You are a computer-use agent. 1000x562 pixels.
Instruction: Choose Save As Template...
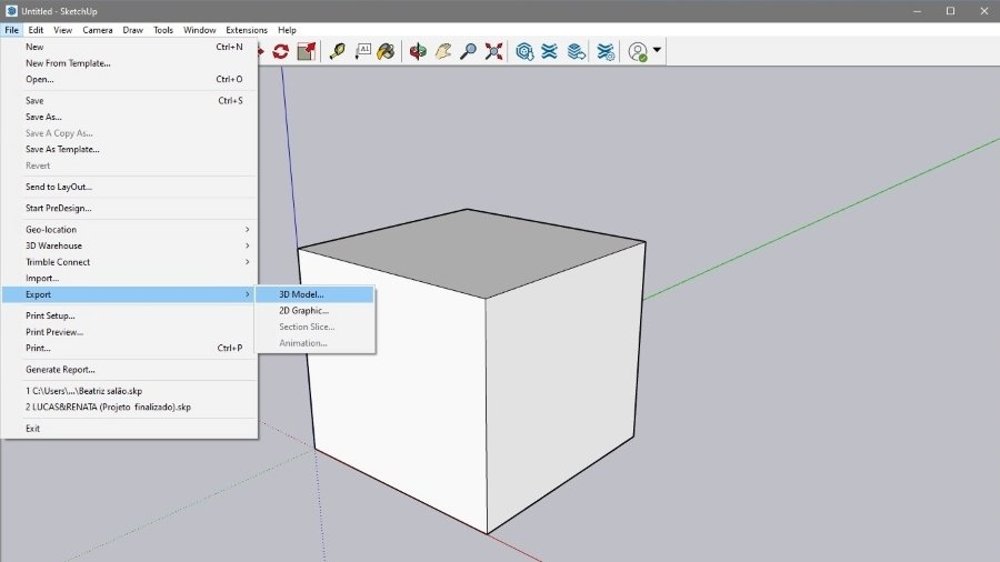coord(129,149)
